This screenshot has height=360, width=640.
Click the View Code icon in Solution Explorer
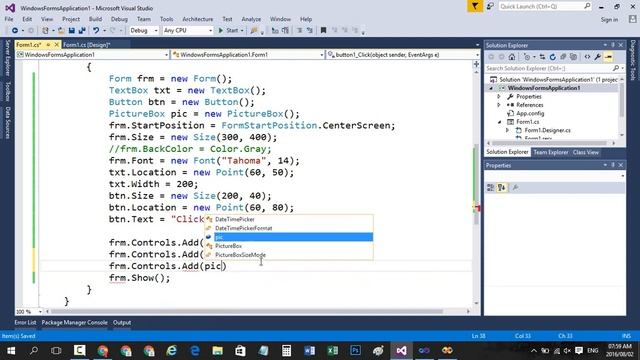(587, 57)
